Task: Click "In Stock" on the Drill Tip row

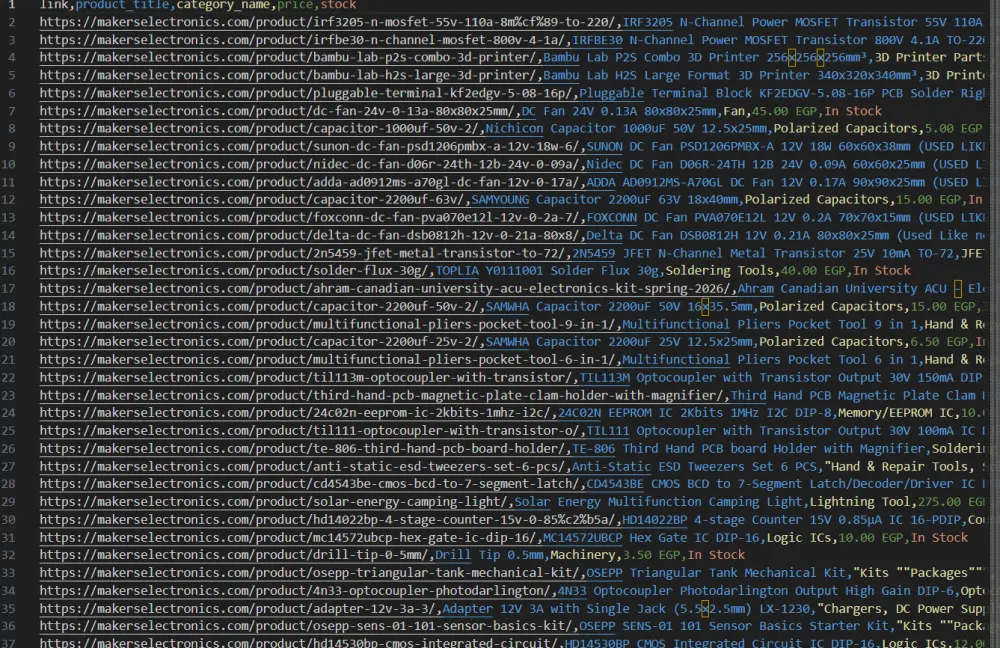Action: click(716, 555)
